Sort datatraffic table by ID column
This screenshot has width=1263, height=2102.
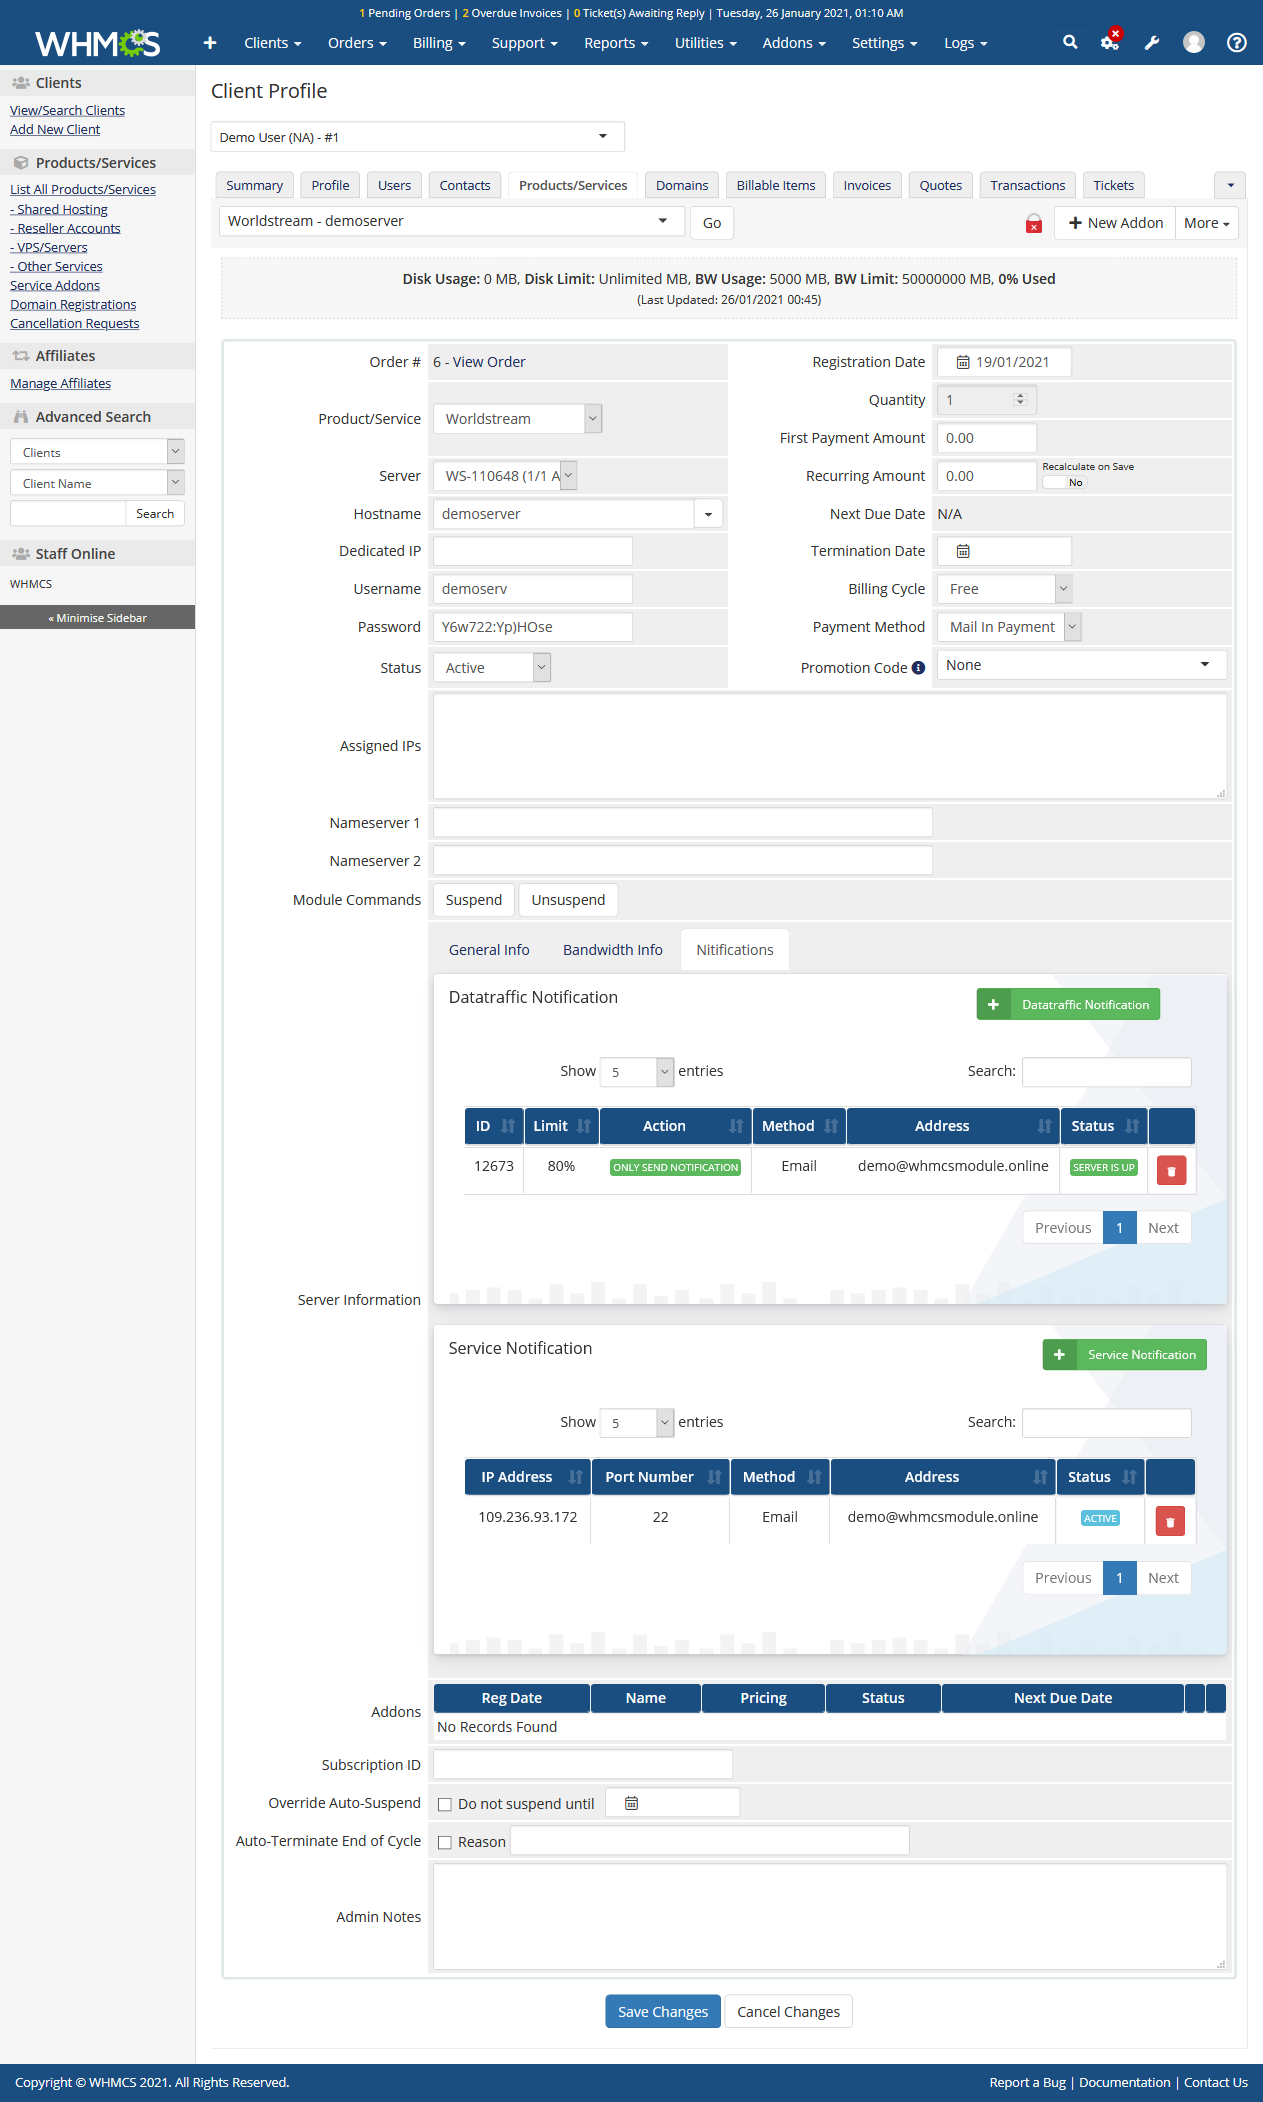(x=494, y=1126)
